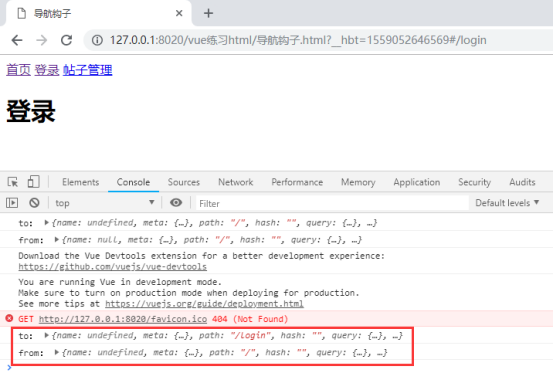Toggle the live expression eye icon

(176, 203)
